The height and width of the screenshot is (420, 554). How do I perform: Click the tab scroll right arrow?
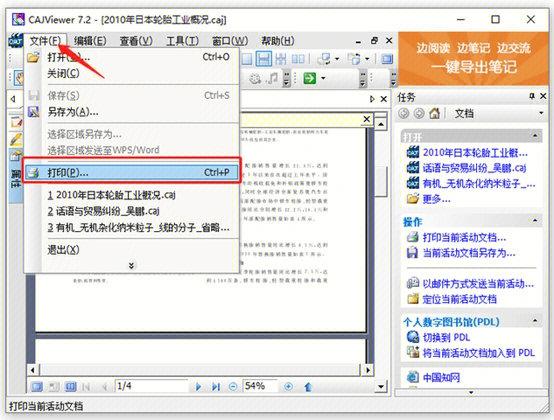pos(372,99)
